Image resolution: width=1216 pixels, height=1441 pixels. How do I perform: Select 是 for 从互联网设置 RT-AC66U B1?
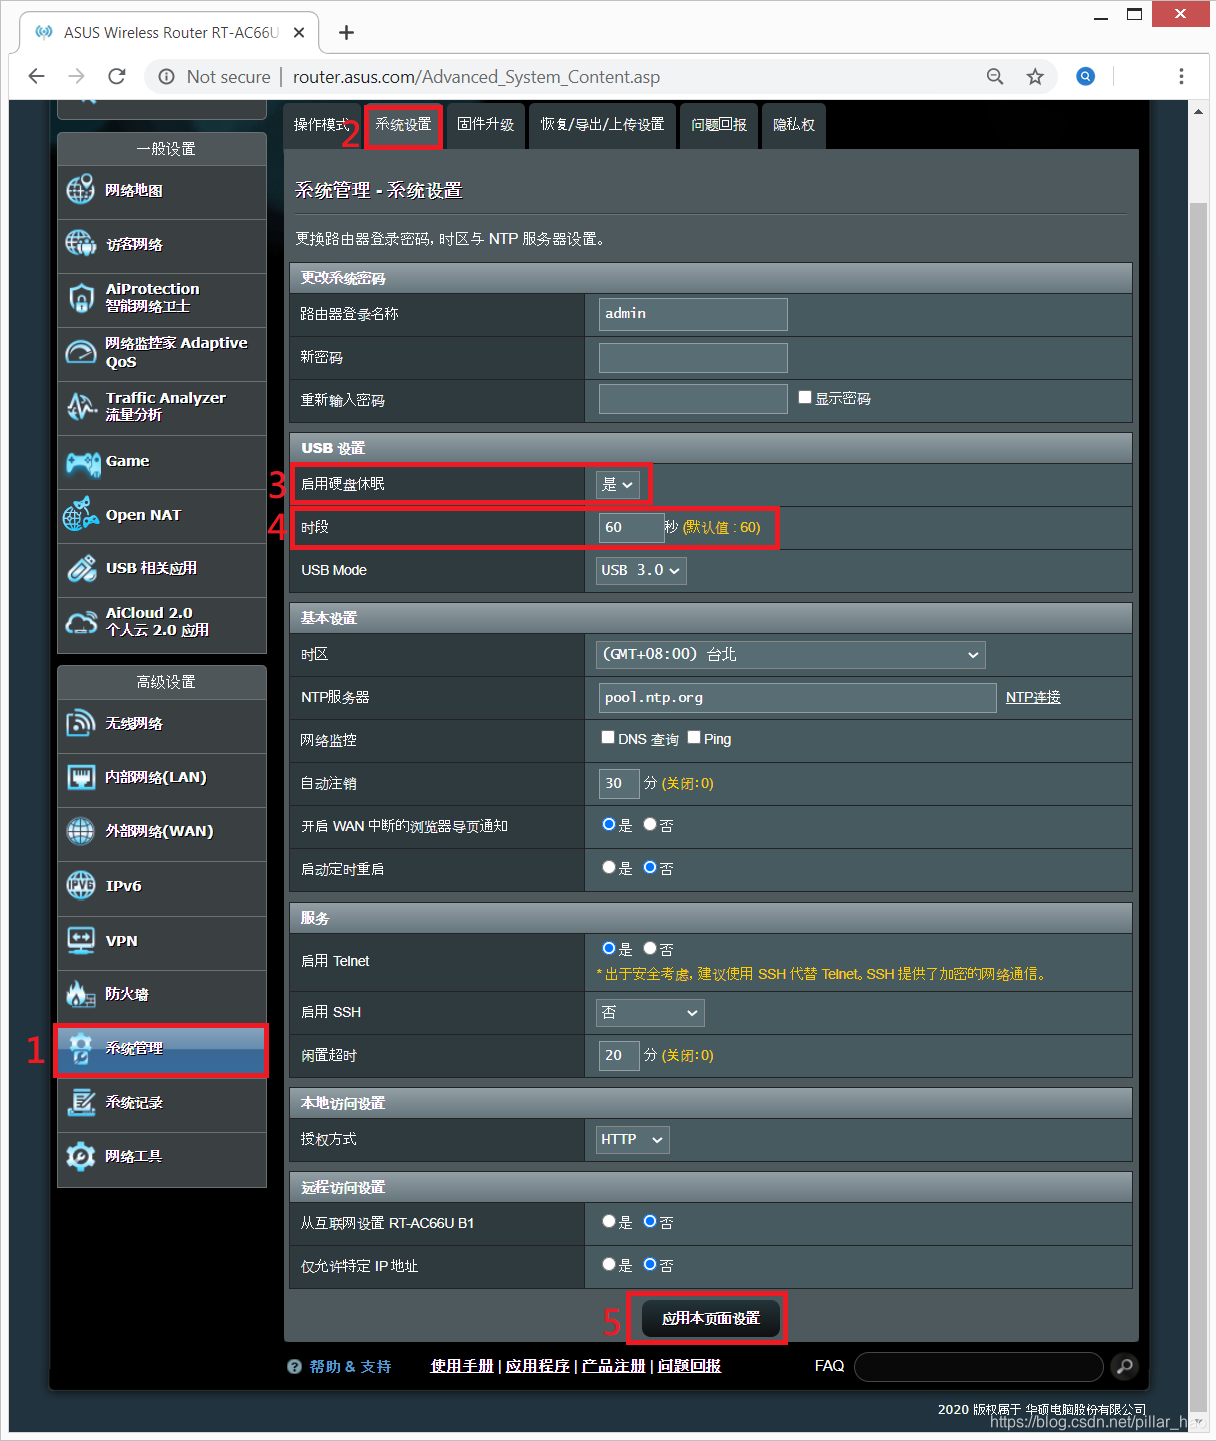(609, 1221)
